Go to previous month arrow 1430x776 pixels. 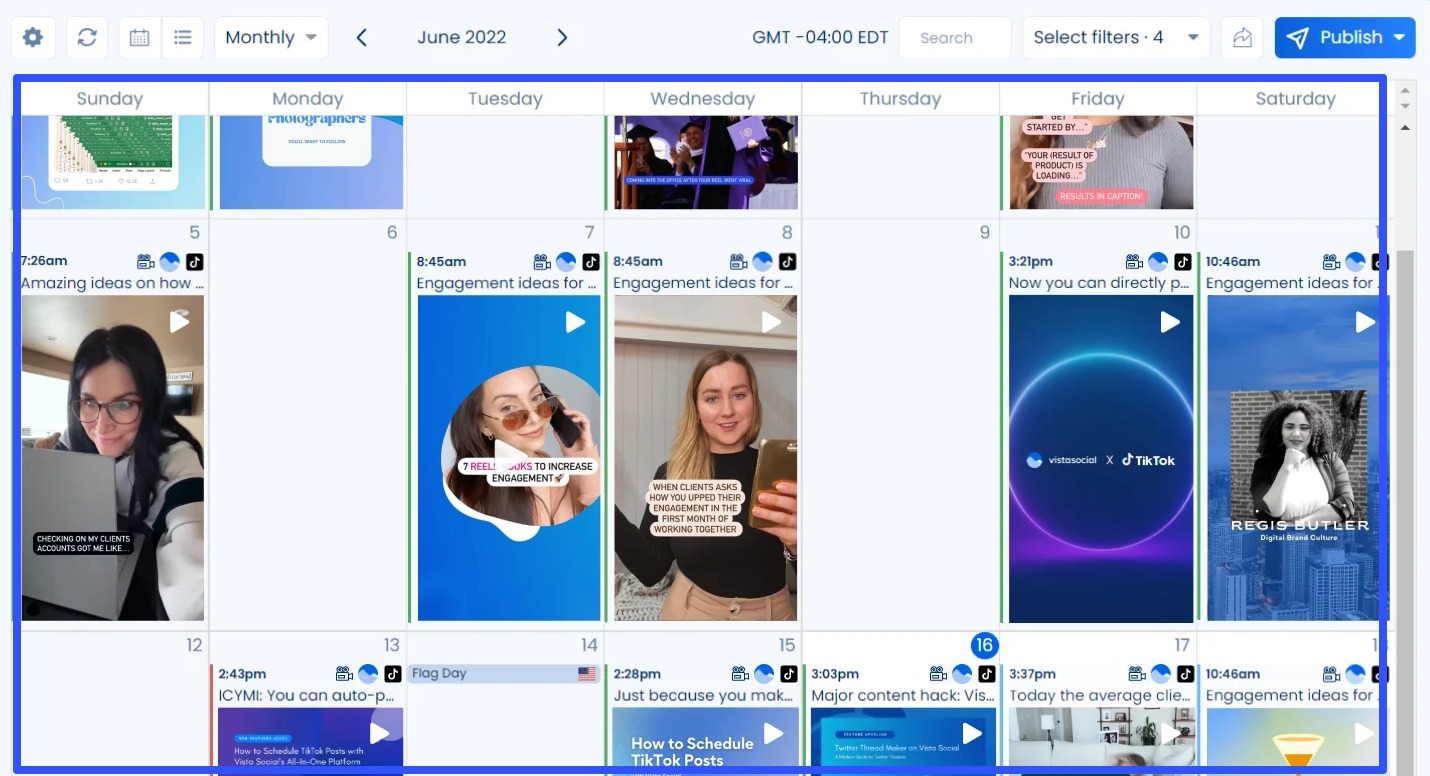point(362,38)
